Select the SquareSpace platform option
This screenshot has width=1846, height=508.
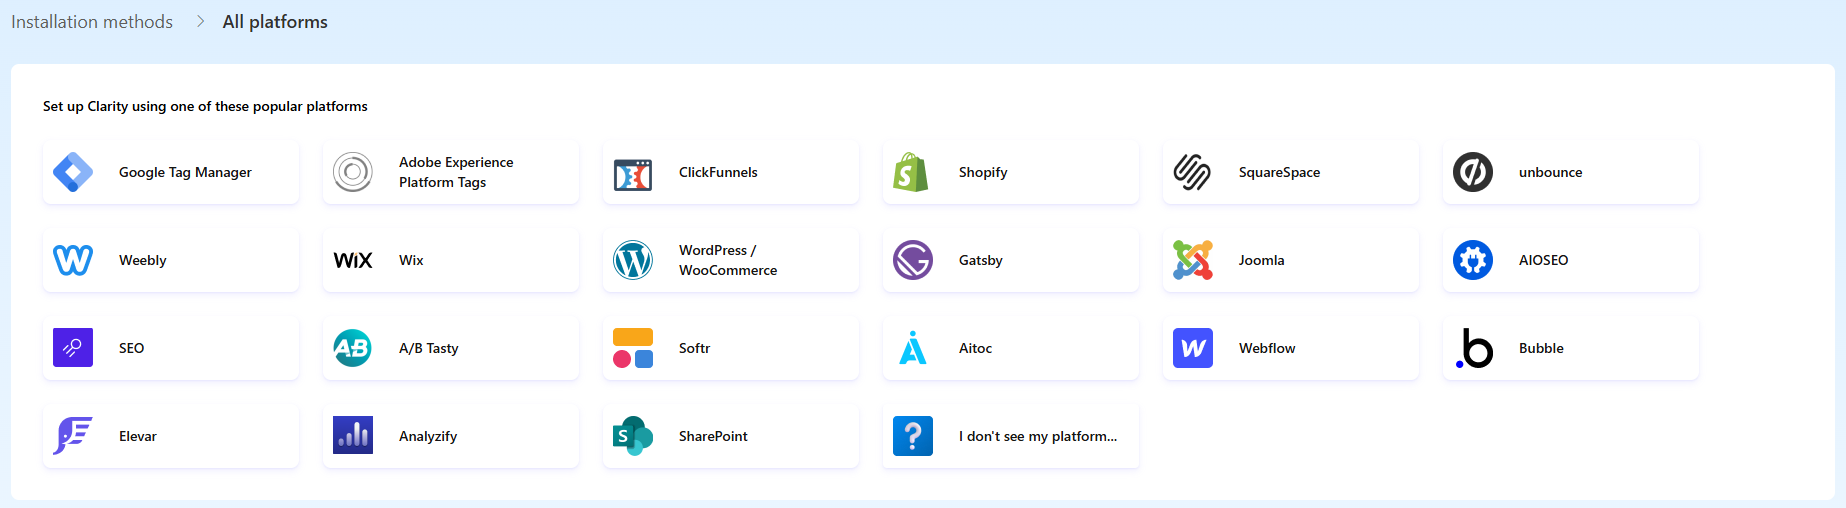(x=1290, y=172)
